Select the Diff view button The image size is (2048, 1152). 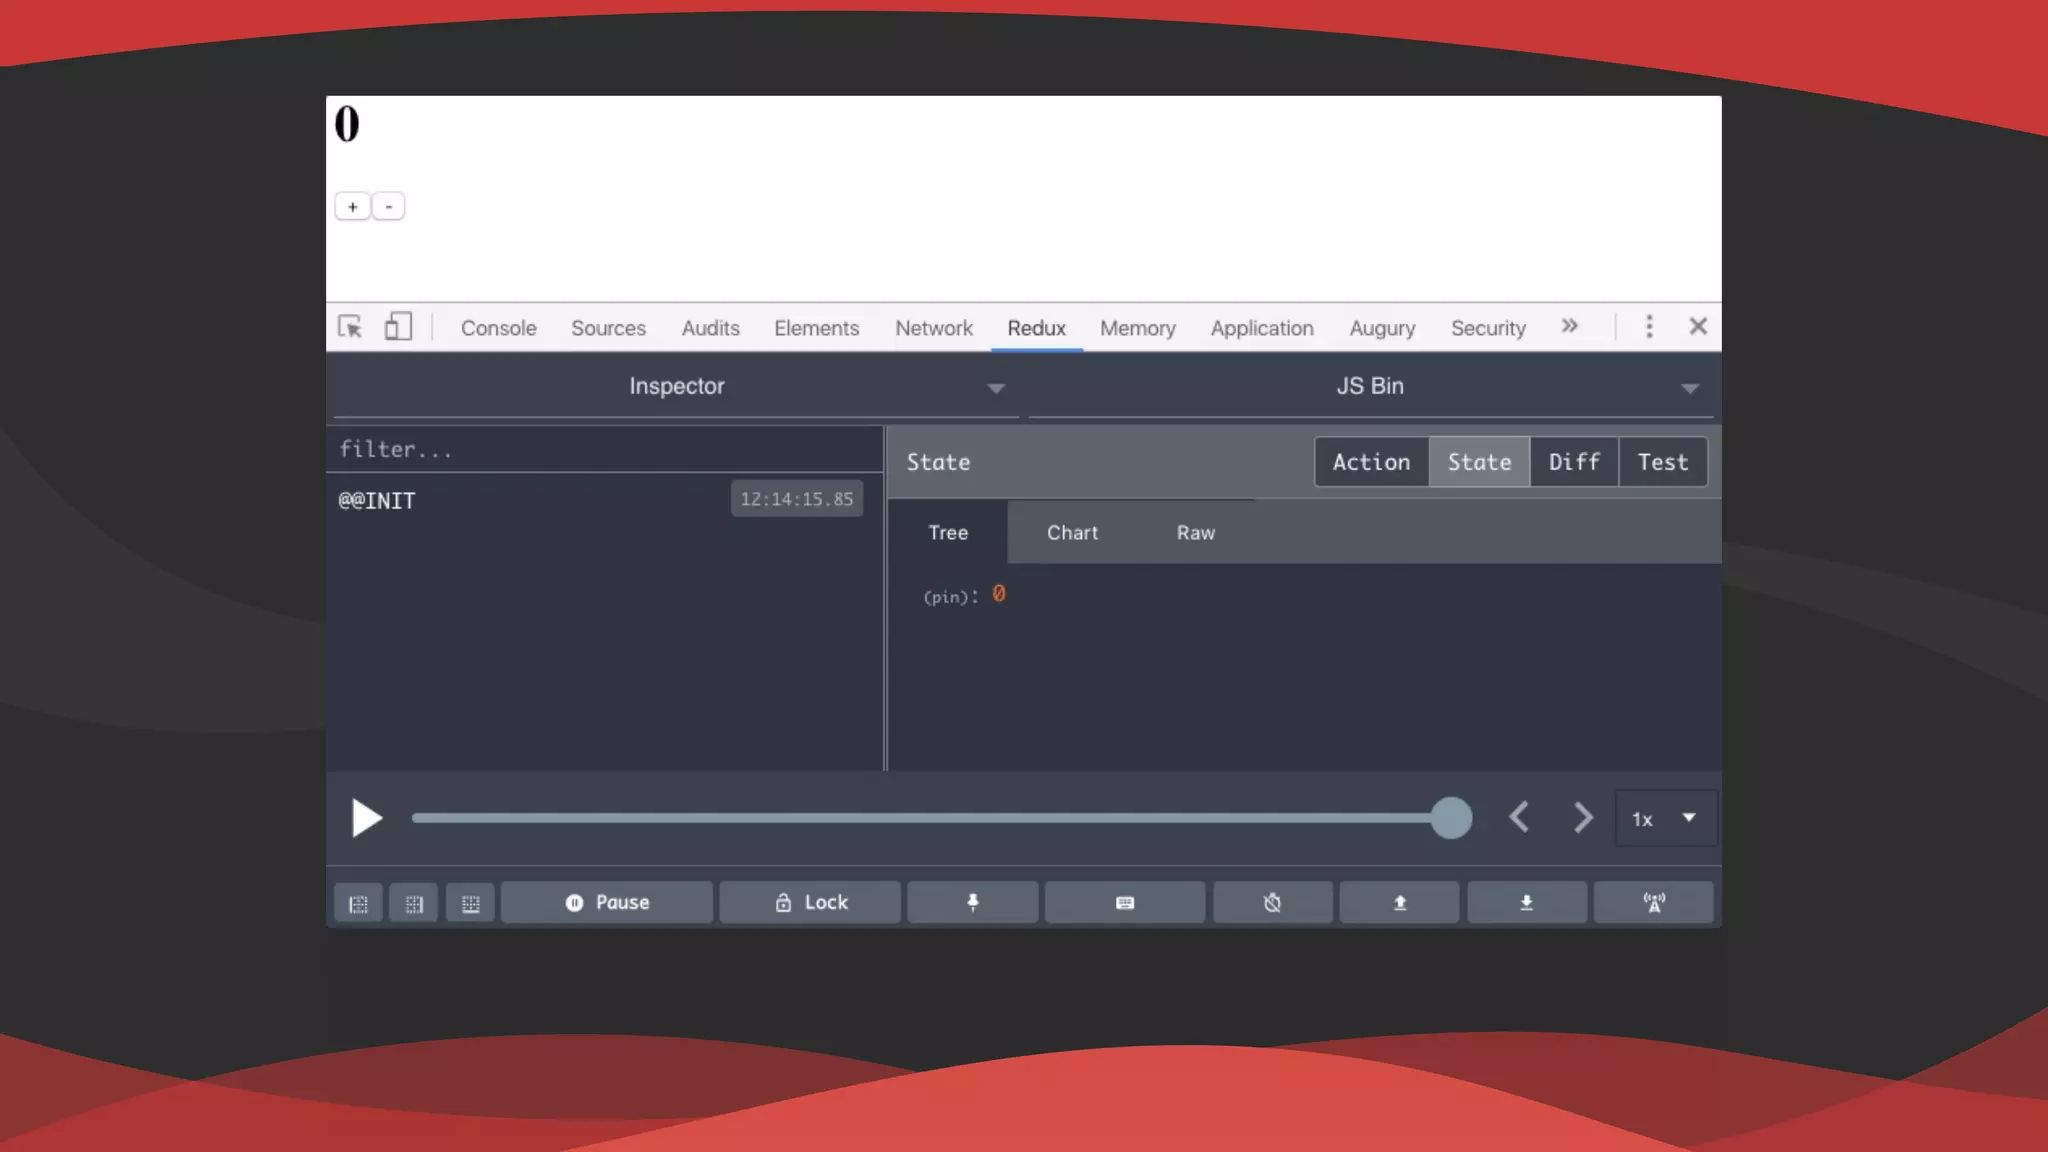[1574, 462]
